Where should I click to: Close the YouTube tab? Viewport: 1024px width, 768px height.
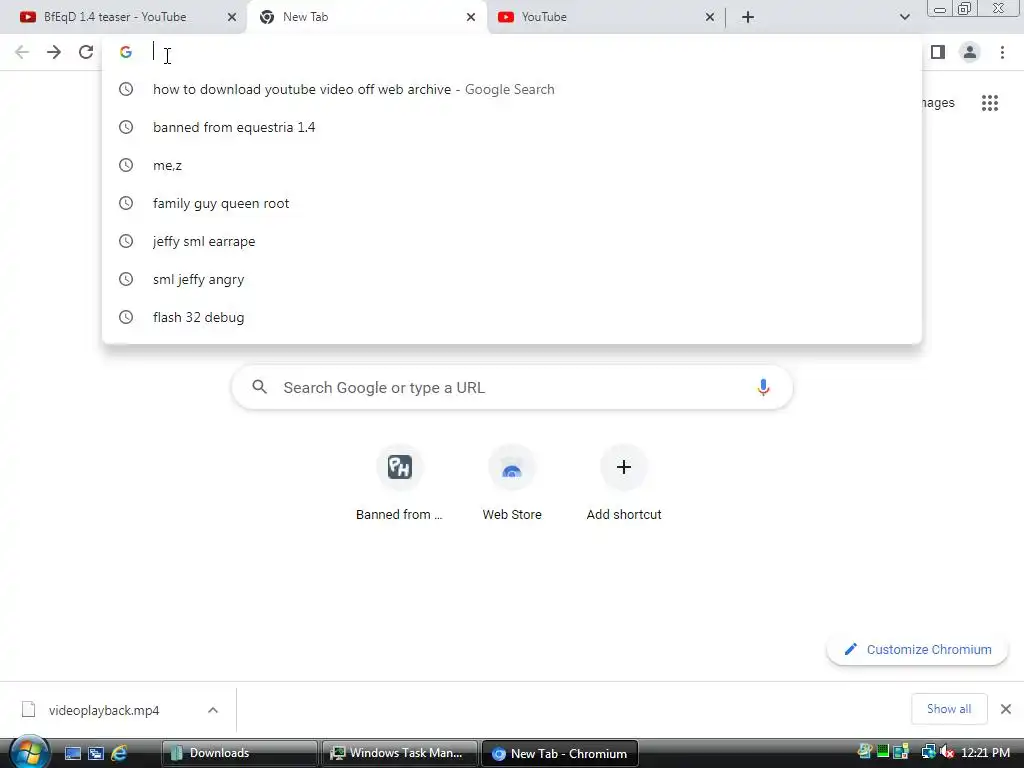[710, 17]
